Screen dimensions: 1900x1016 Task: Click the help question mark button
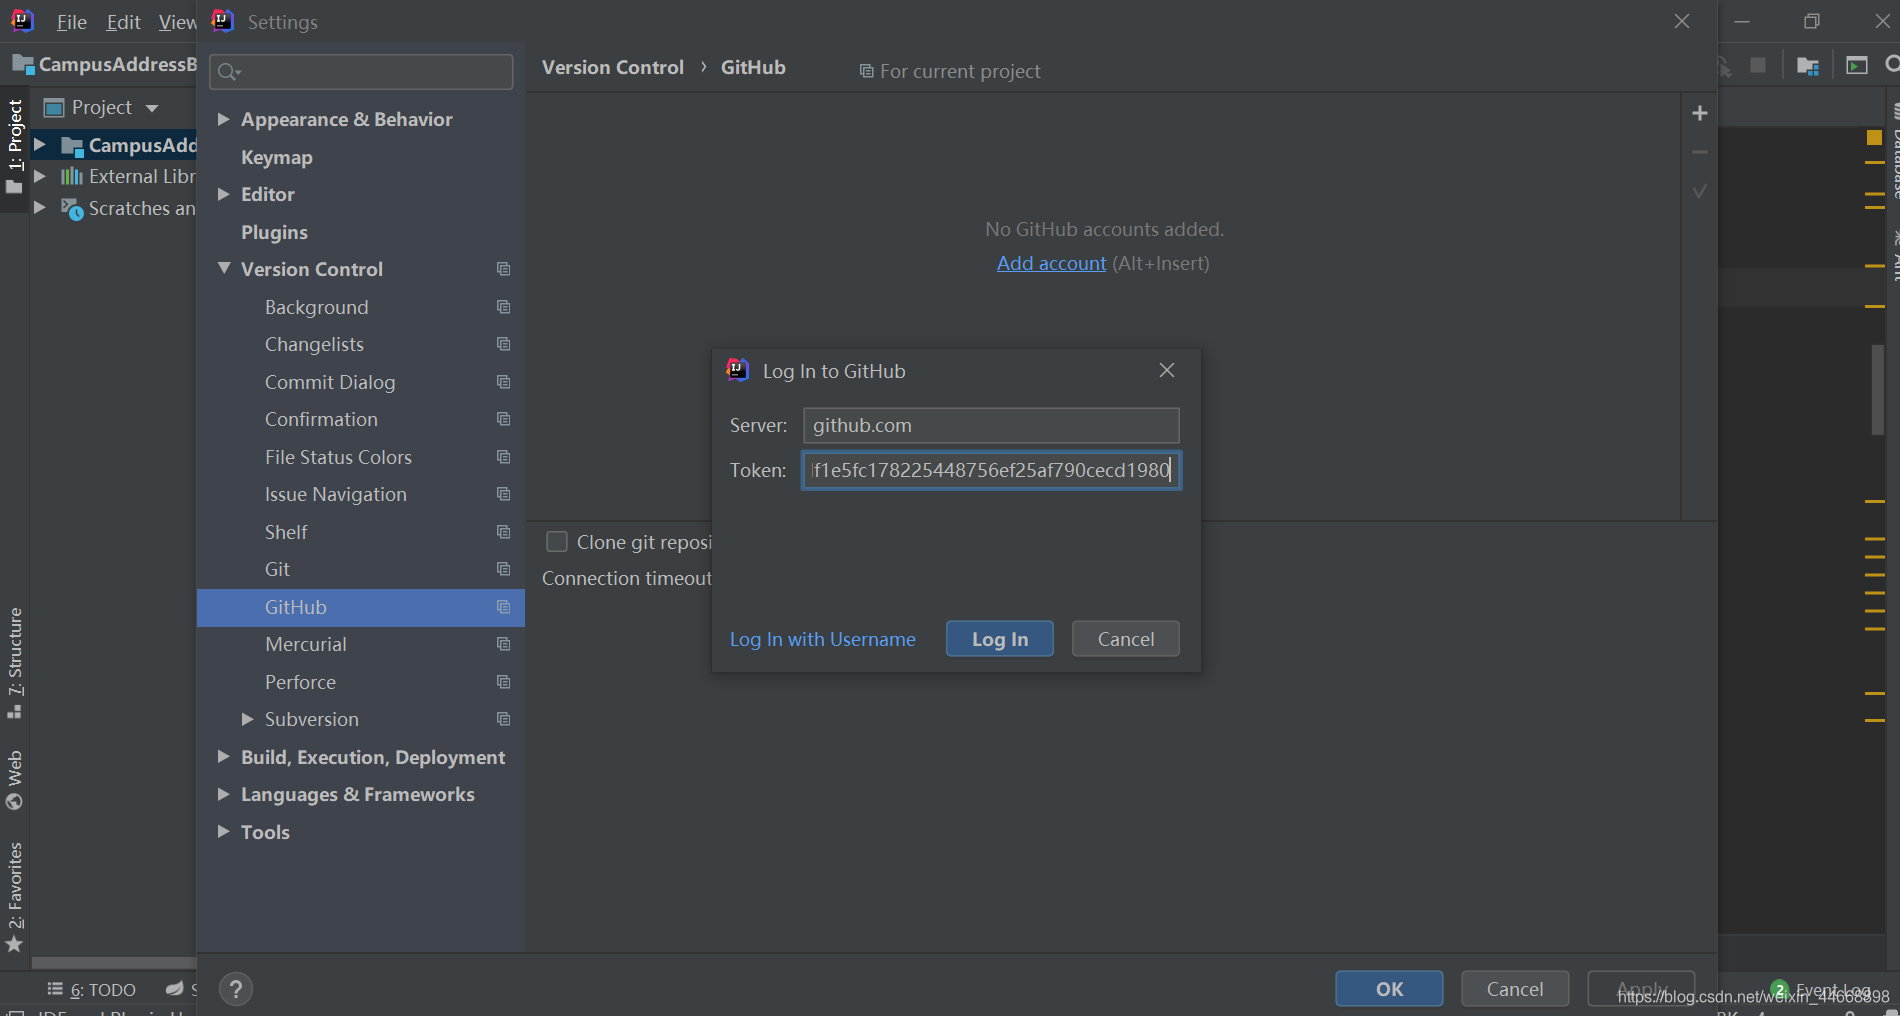(x=236, y=989)
